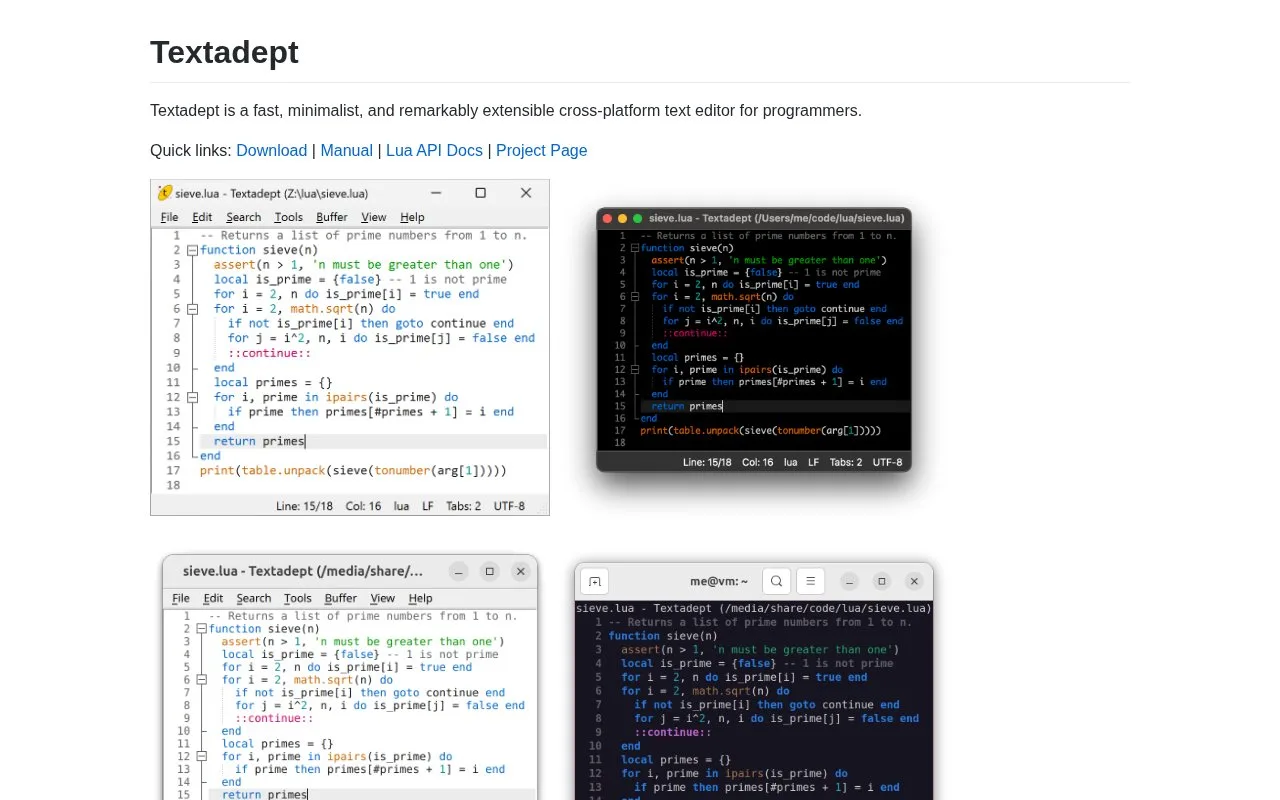Viewport: 1280px width, 800px height.
Task: Open File menu in Linux light Textadept window
Action: coord(181,598)
